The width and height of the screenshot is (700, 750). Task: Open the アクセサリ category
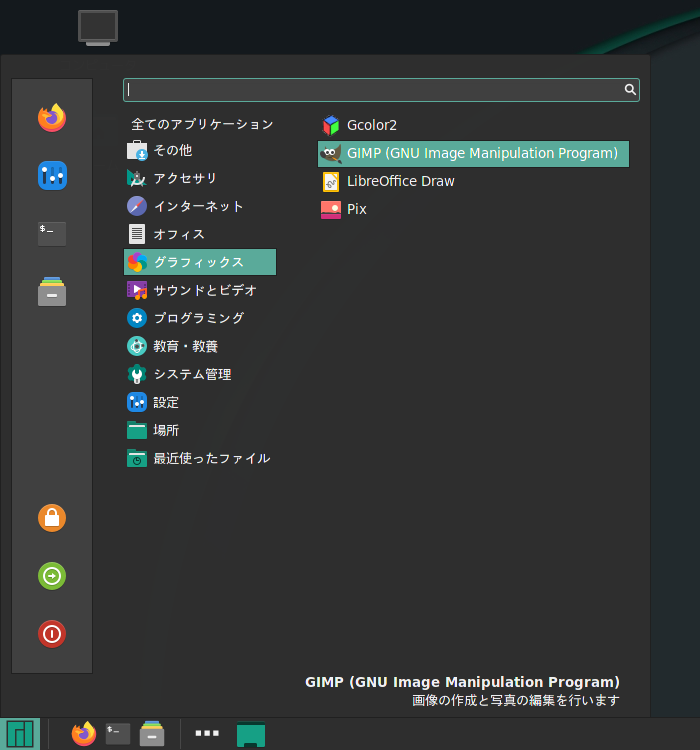tap(200, 178)
